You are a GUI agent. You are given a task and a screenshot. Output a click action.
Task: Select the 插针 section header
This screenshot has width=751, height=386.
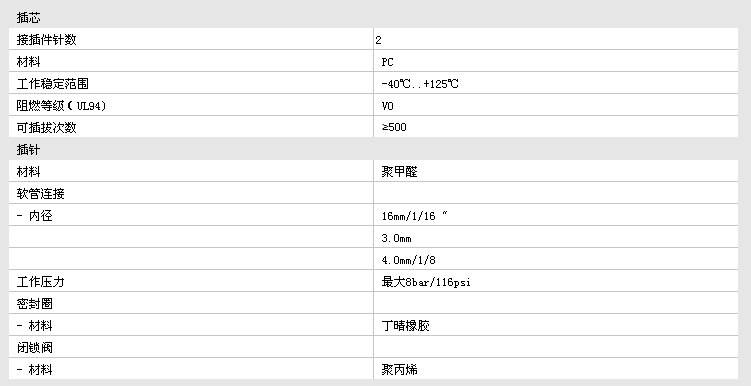[x=28, y=150]
